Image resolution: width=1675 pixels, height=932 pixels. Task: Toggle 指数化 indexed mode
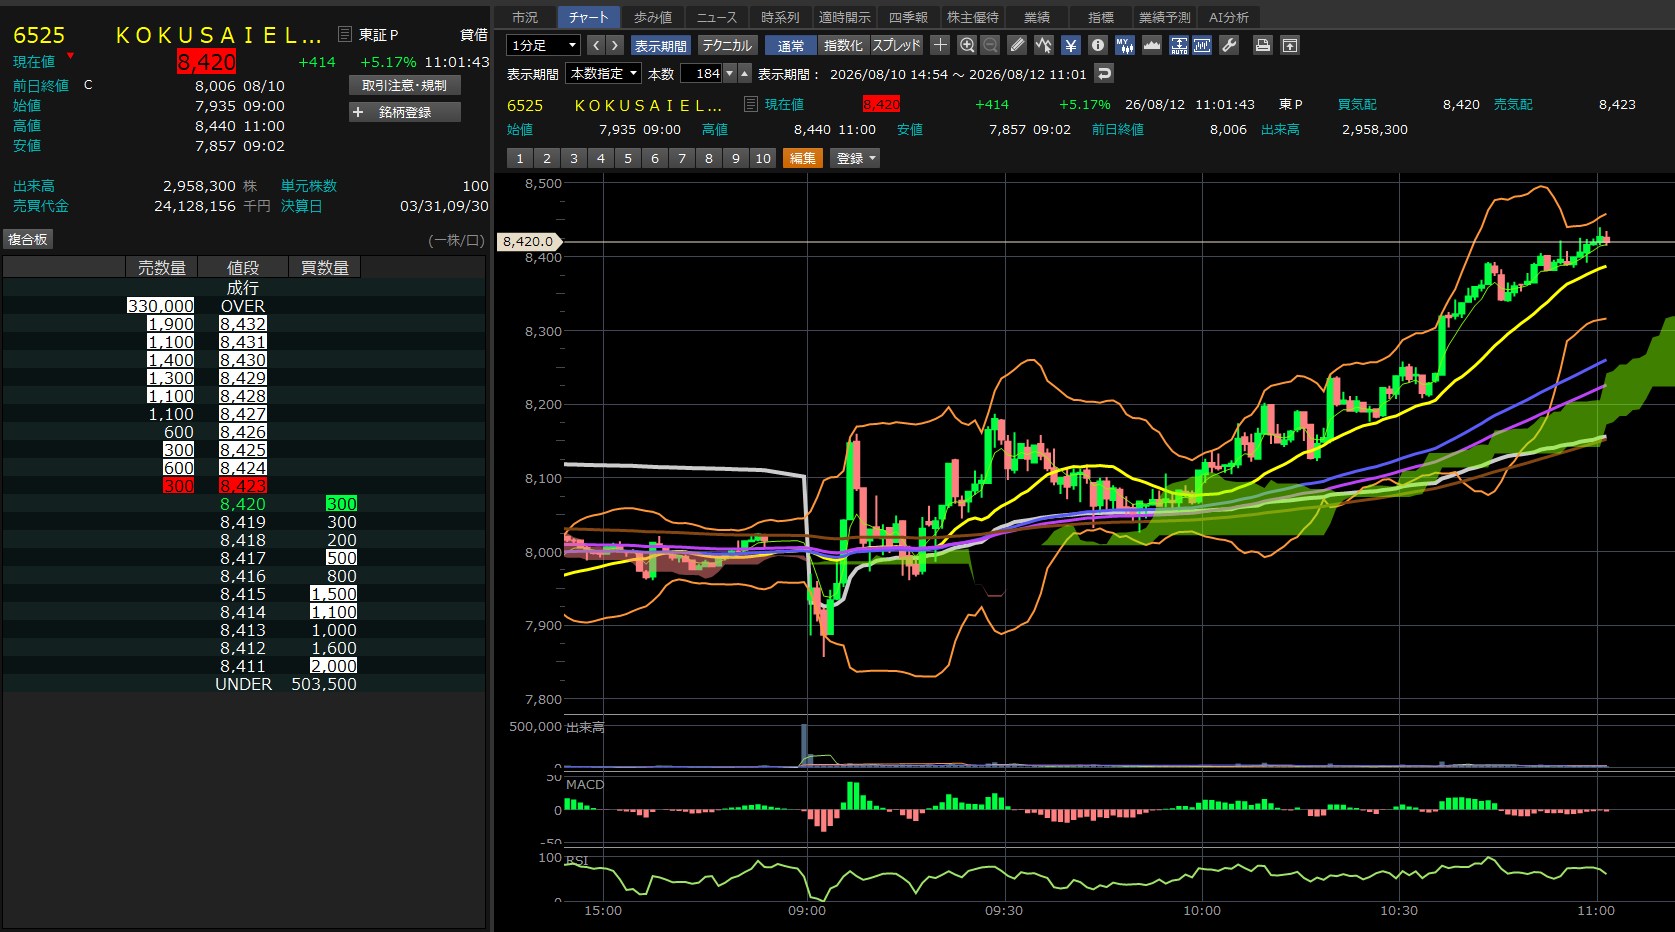pyautogui.click(x=843, y=46)
